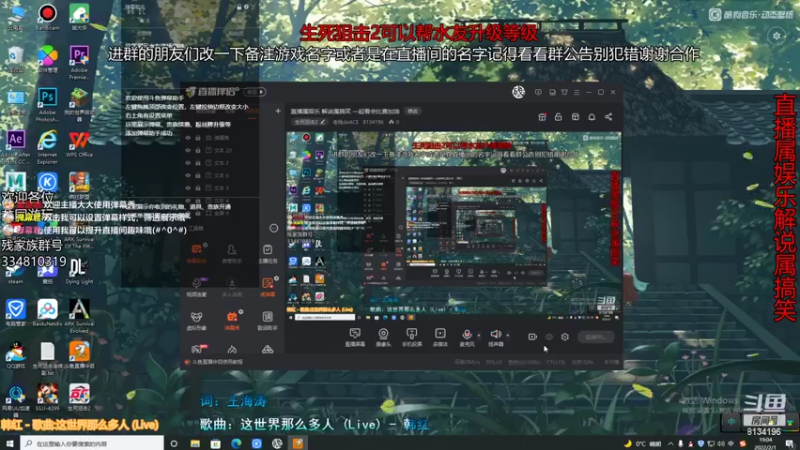Screen dimensions: 800x450
Task: Open the Internet Explorer desktop shortcut
Action: tap(47, 147)
